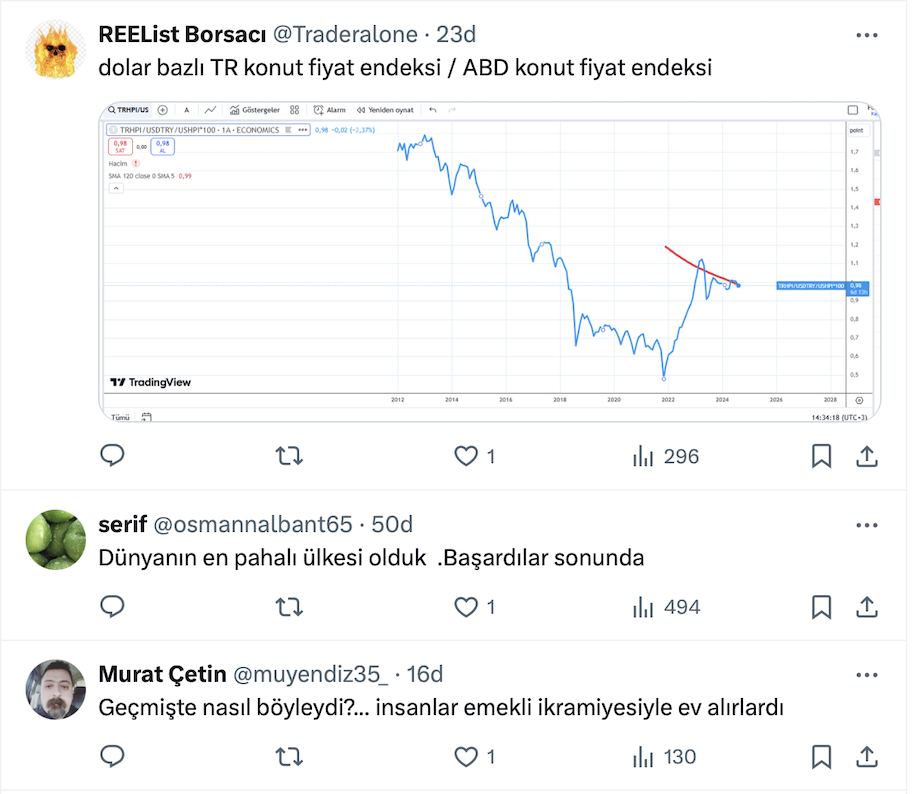Image resolution: width=918 pixels, height=794 pixels.
Task: Share the REEList Borsacı tweet
Action: [x=868, y=457]
